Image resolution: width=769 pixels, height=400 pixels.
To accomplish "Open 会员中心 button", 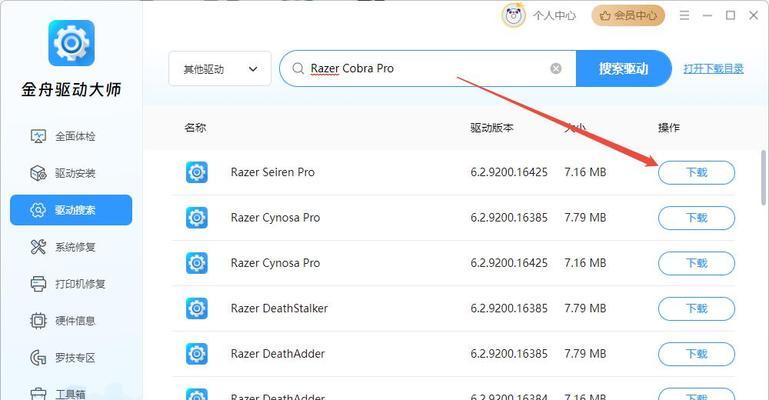I will tap(628, 16).
